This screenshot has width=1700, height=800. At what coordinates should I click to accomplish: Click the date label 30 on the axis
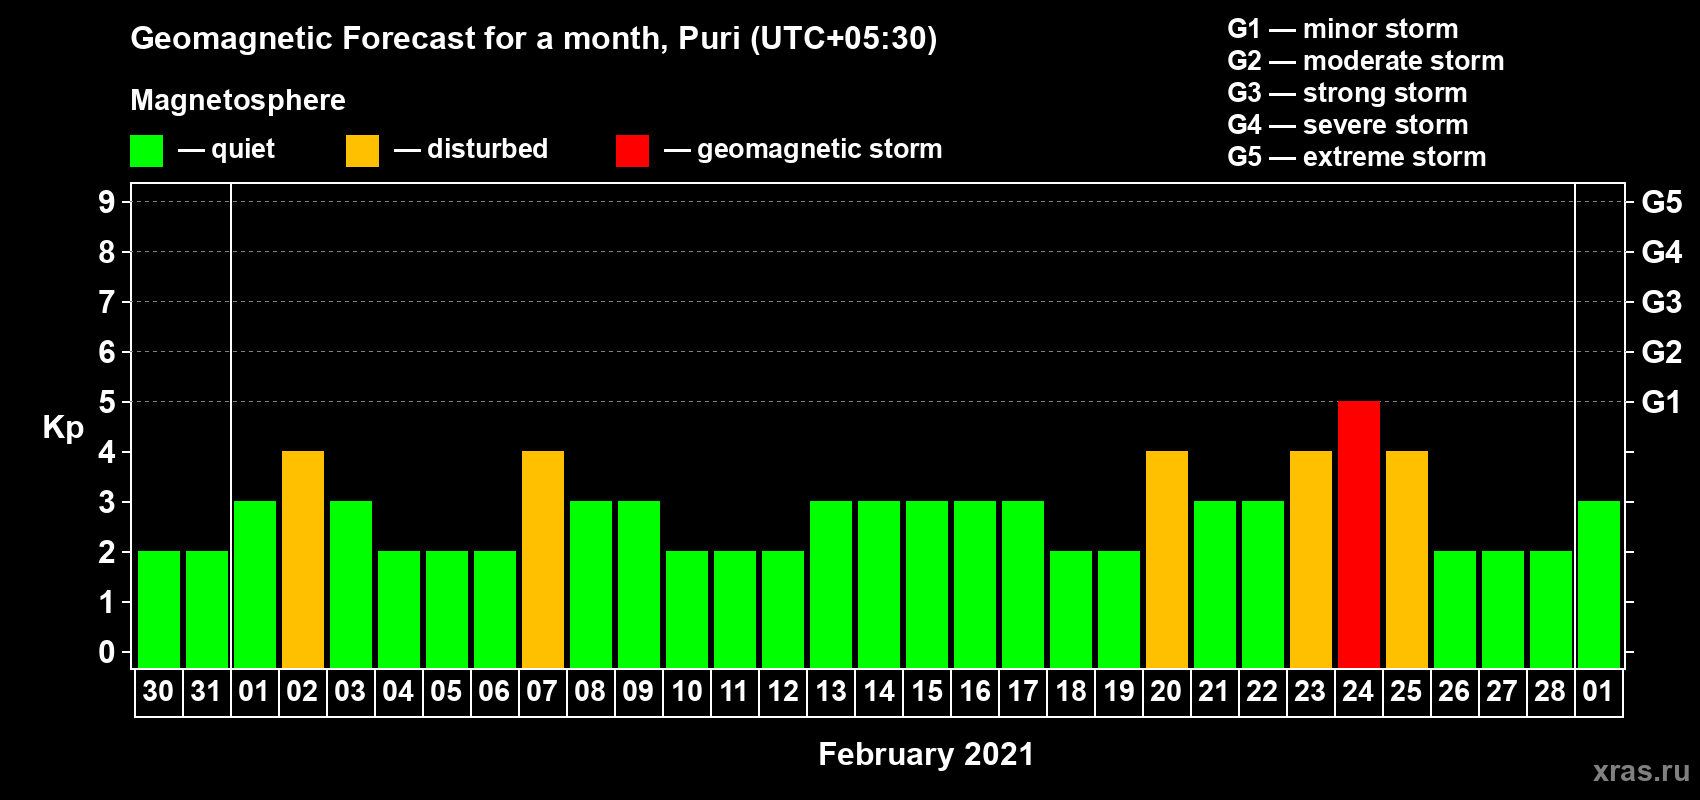tap(158, 692)
